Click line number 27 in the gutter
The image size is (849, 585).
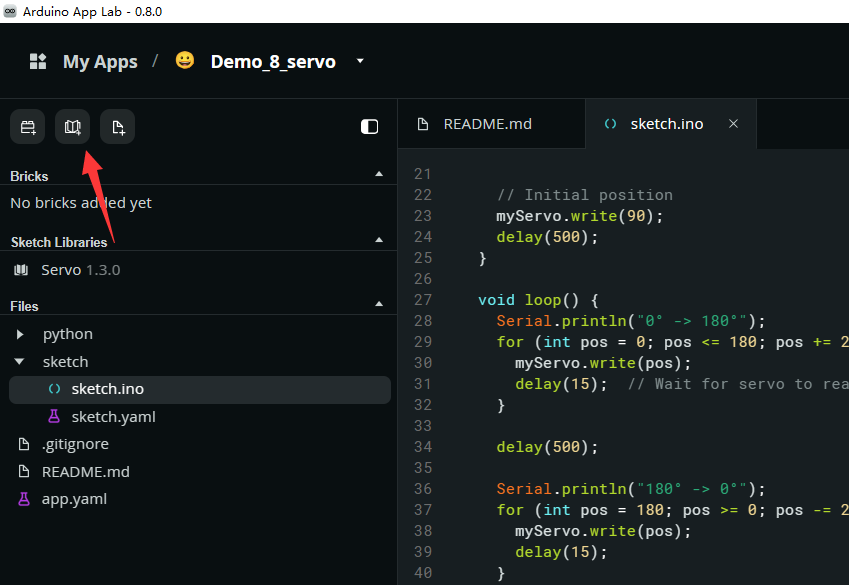[423, 300]
